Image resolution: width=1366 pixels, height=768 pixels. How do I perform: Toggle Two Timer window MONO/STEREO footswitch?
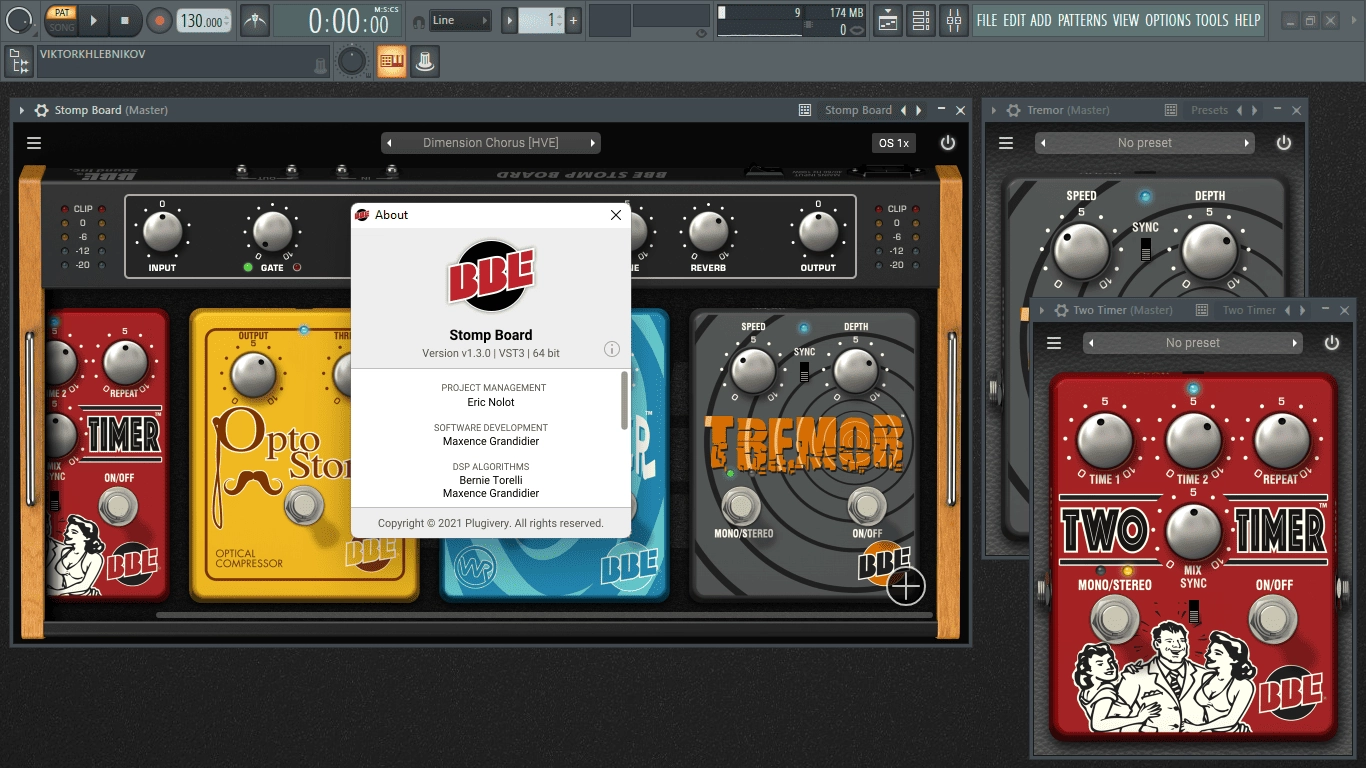coord(1113,620)
